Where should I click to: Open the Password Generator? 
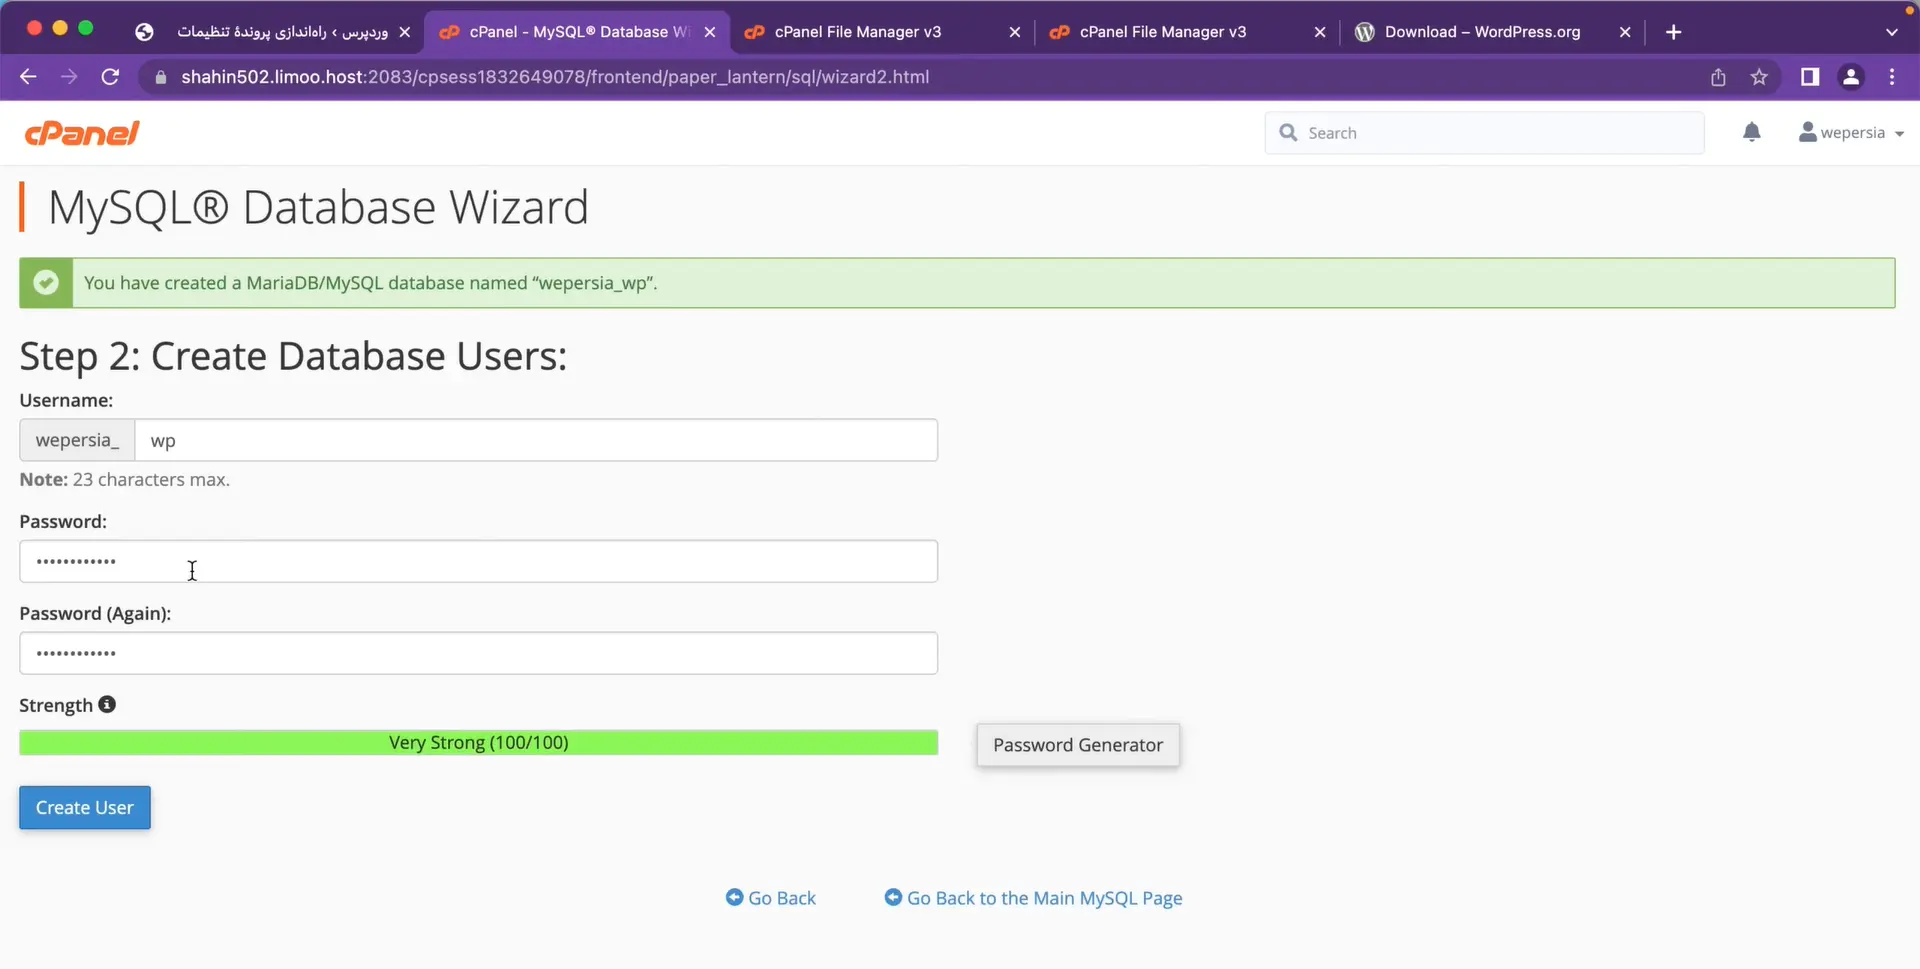pyautogui.click(x=1078, y=745)
